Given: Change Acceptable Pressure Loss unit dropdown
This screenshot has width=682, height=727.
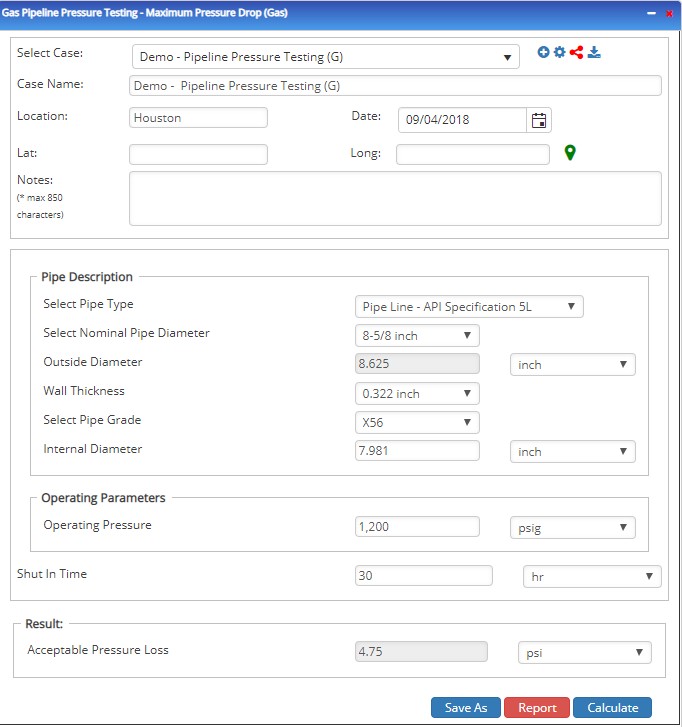Looking at the screenshot, I should click(x=585, y=652).
